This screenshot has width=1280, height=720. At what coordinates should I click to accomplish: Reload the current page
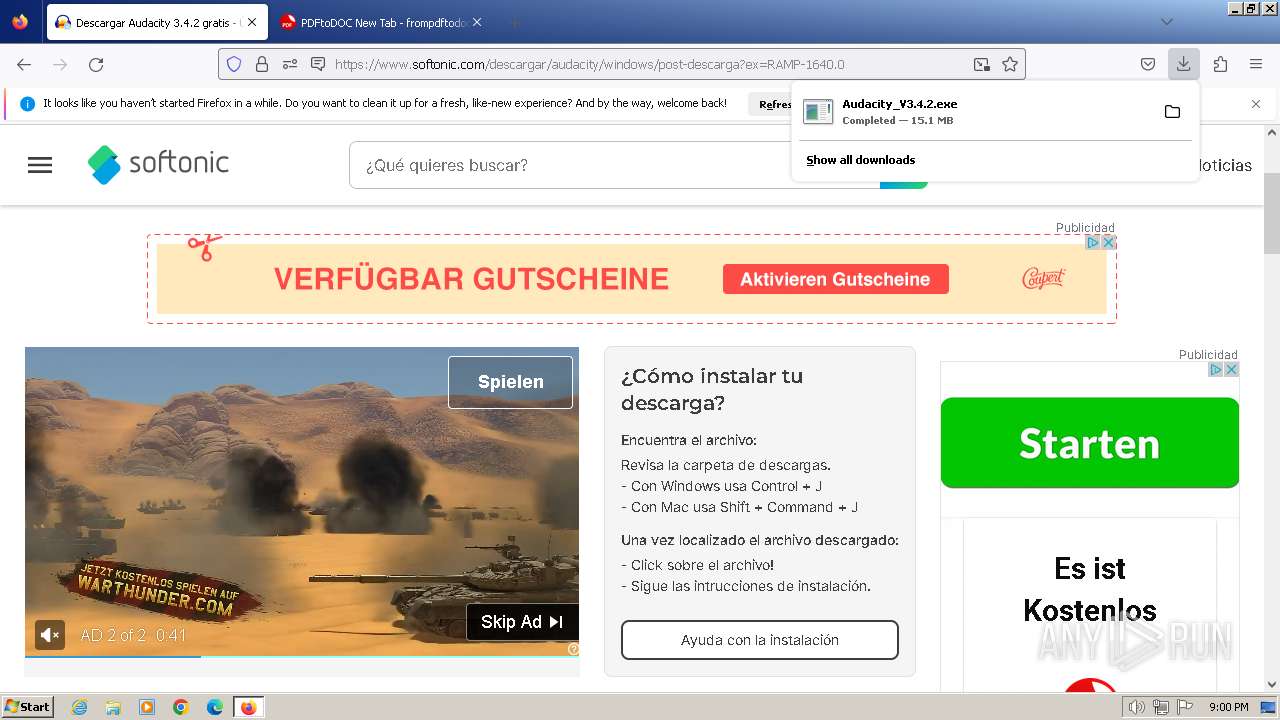coord(96,64)
